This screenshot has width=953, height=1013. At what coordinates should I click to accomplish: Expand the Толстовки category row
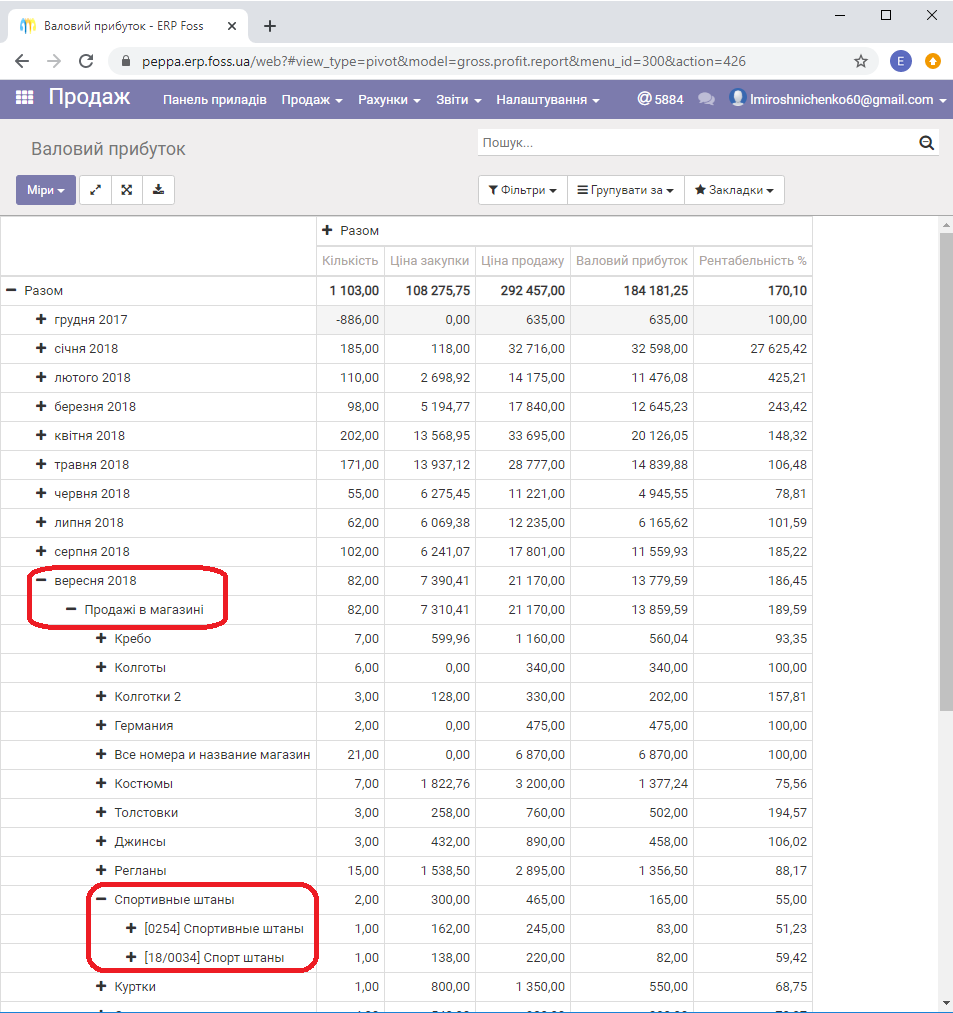pyautogui.click(x=101, y=812)
